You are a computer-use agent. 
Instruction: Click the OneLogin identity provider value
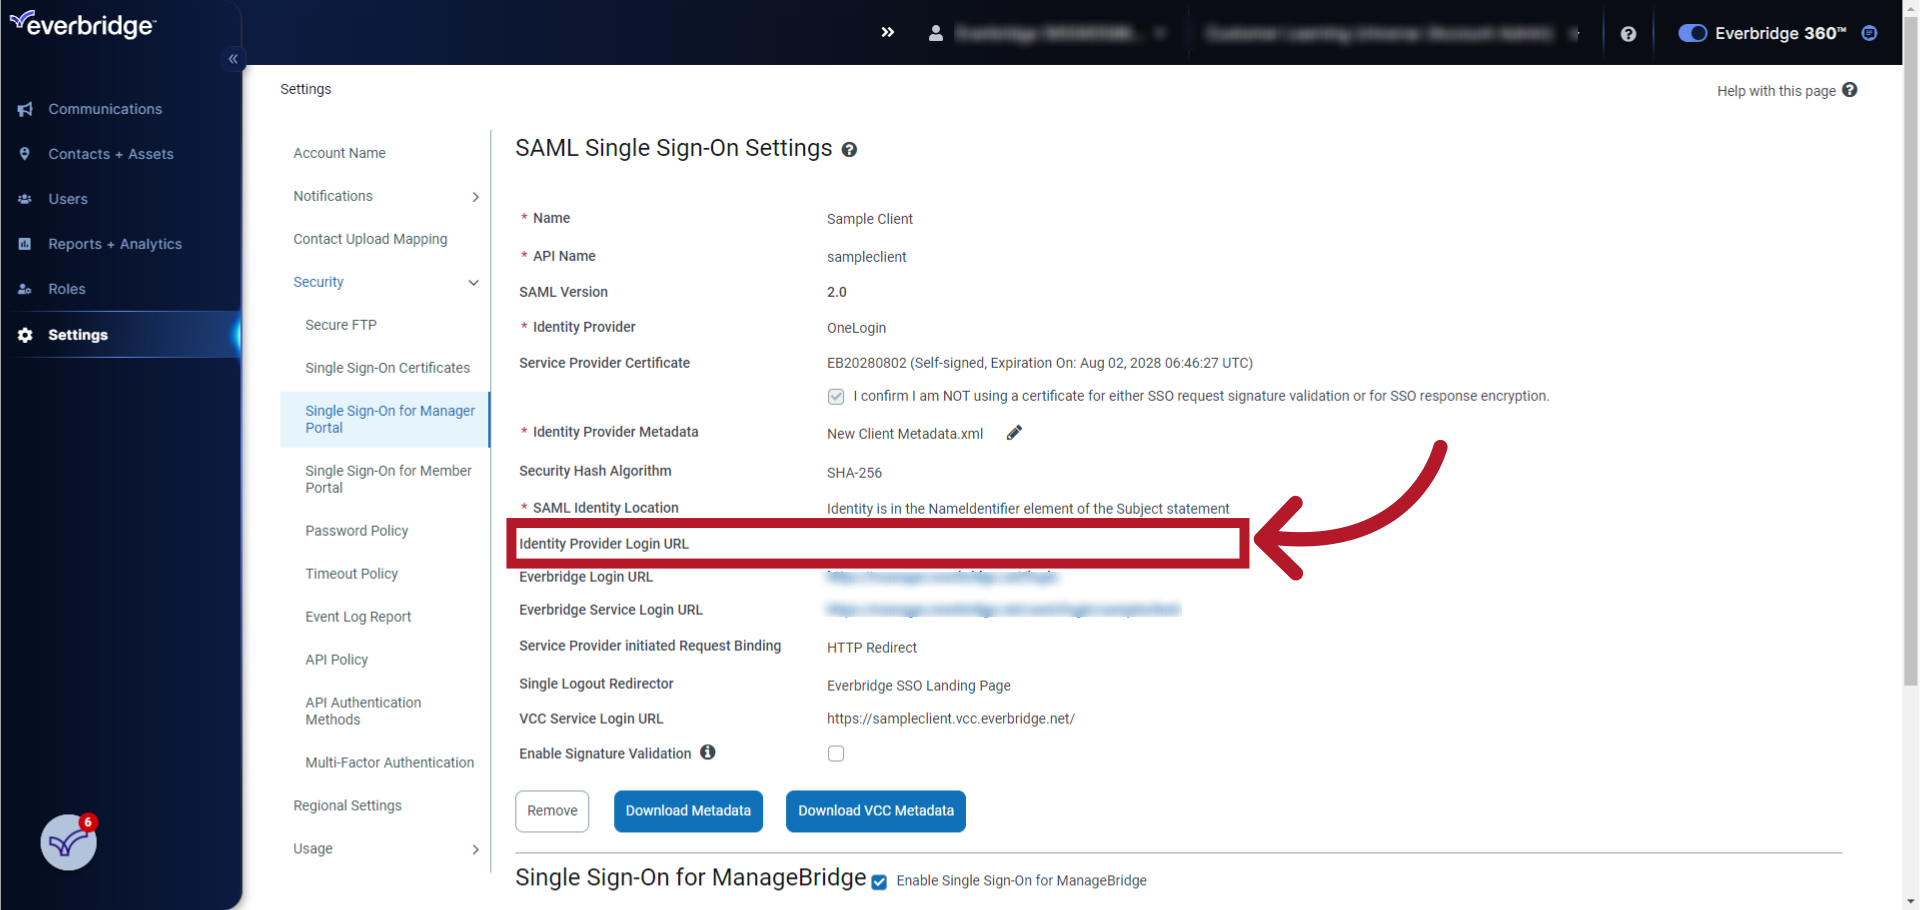click(856, 328)
